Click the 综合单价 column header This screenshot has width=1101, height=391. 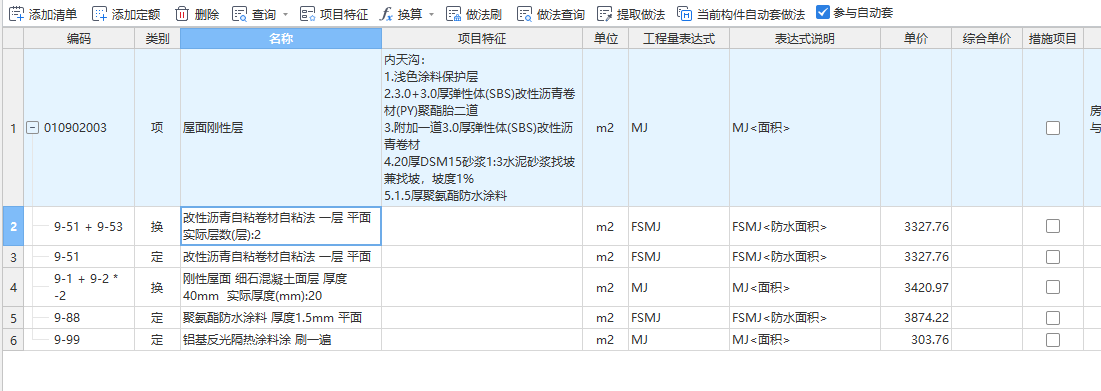987,39
